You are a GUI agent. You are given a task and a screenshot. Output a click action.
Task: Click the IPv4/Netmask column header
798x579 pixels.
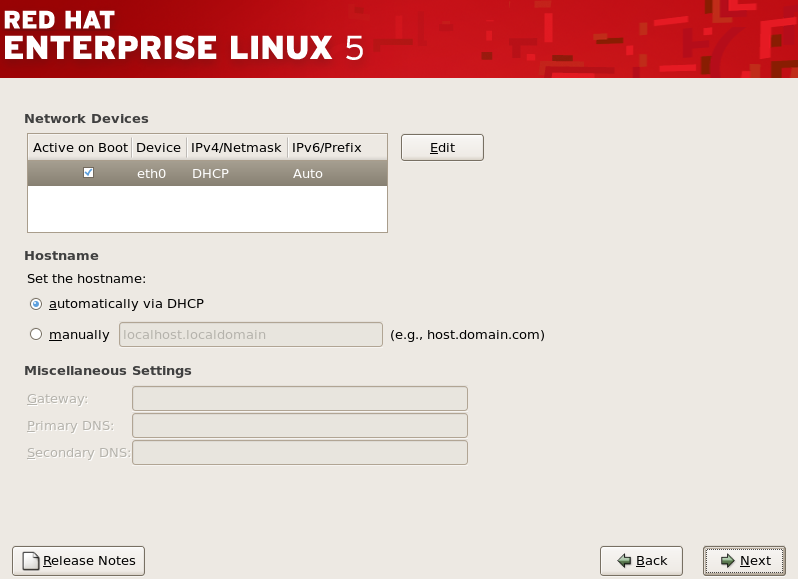[x=237, y=148]
